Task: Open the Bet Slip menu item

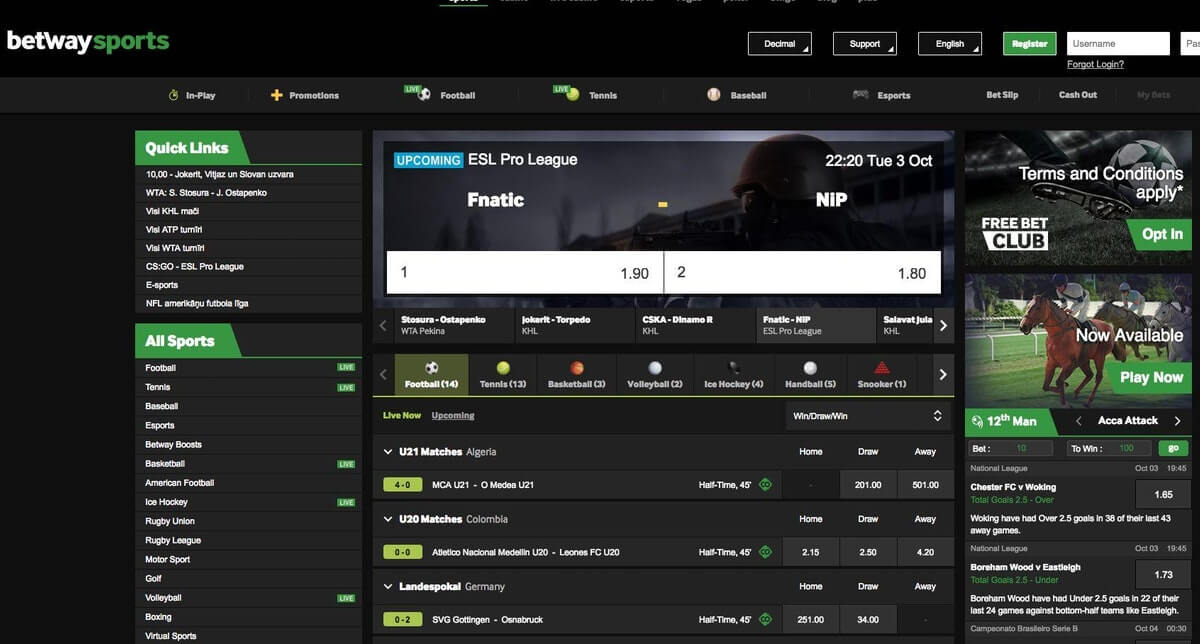Action: pos(1001,95)
